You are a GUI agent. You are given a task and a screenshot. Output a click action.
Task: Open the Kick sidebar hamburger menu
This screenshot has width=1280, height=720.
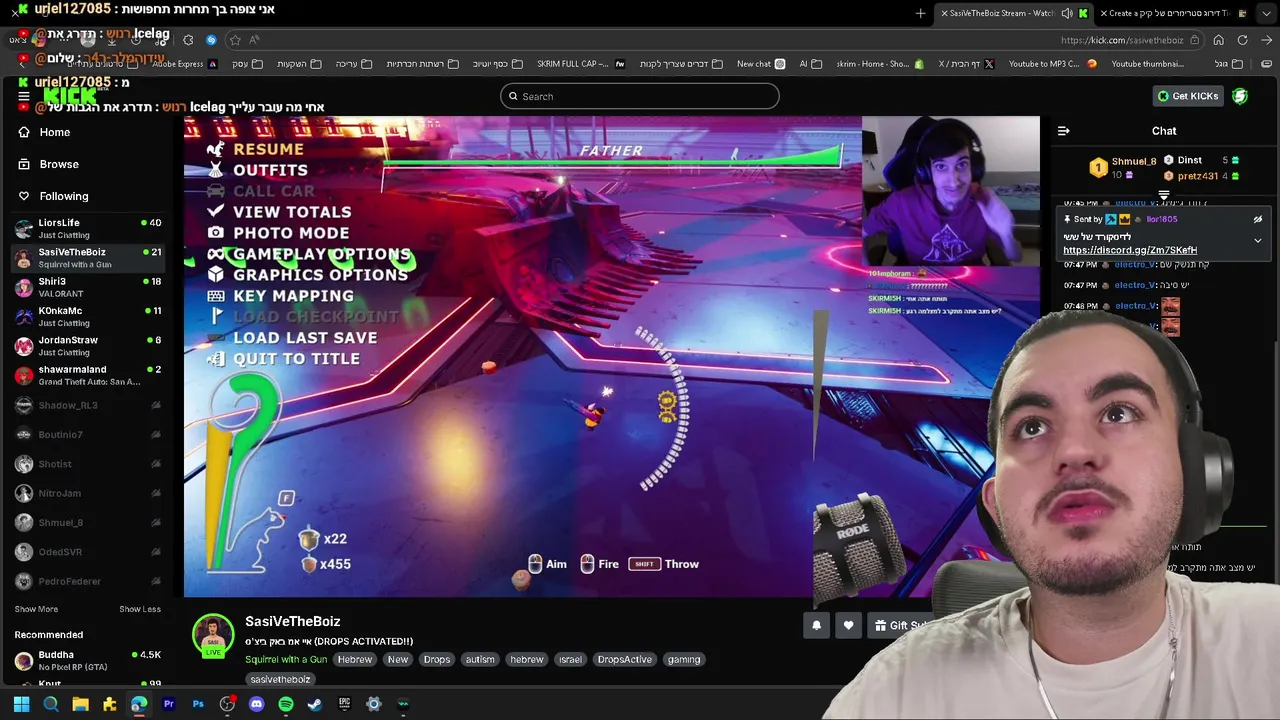point(23,96)
